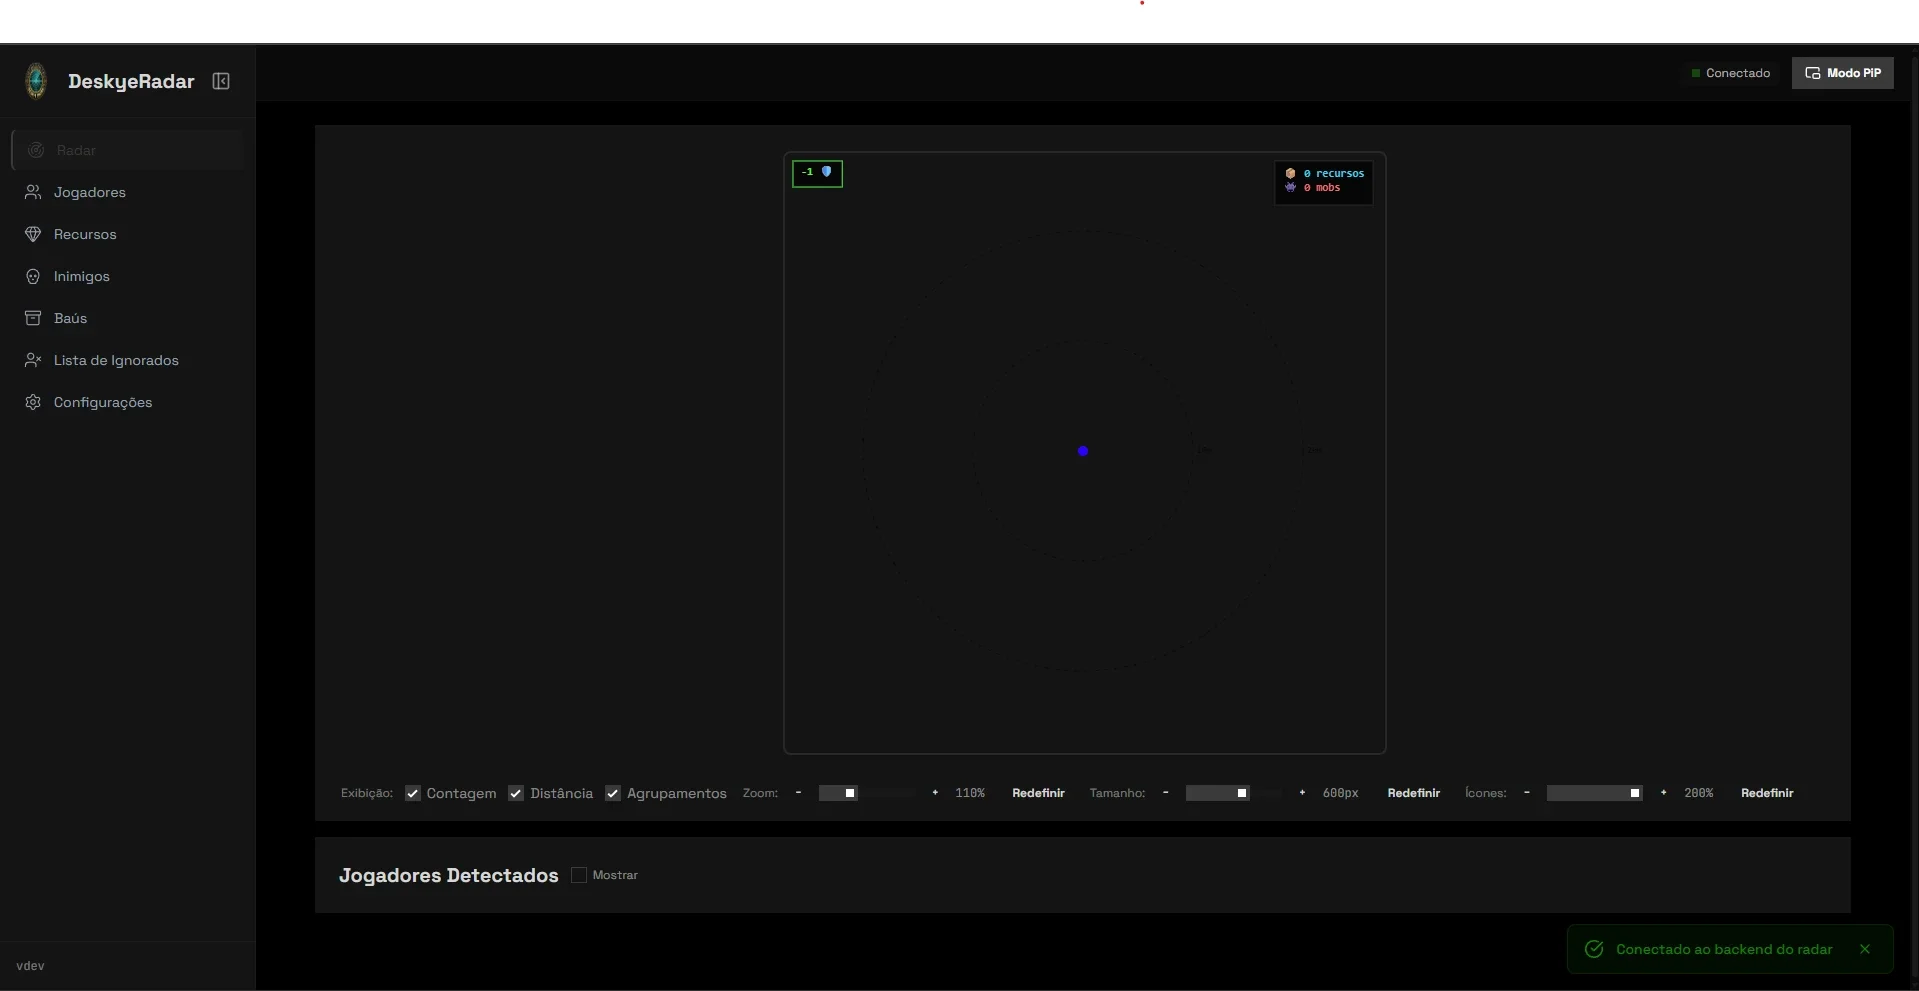This screenshot has width=1919, height=991.
Task: Click the picture-in-picture icon in Modo PiP
Action: (1812, 73)
